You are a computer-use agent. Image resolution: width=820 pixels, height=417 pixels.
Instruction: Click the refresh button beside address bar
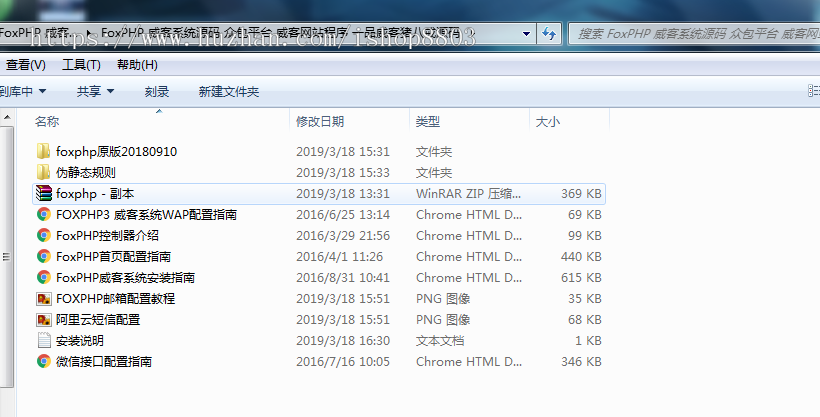[x=549, y=33]
